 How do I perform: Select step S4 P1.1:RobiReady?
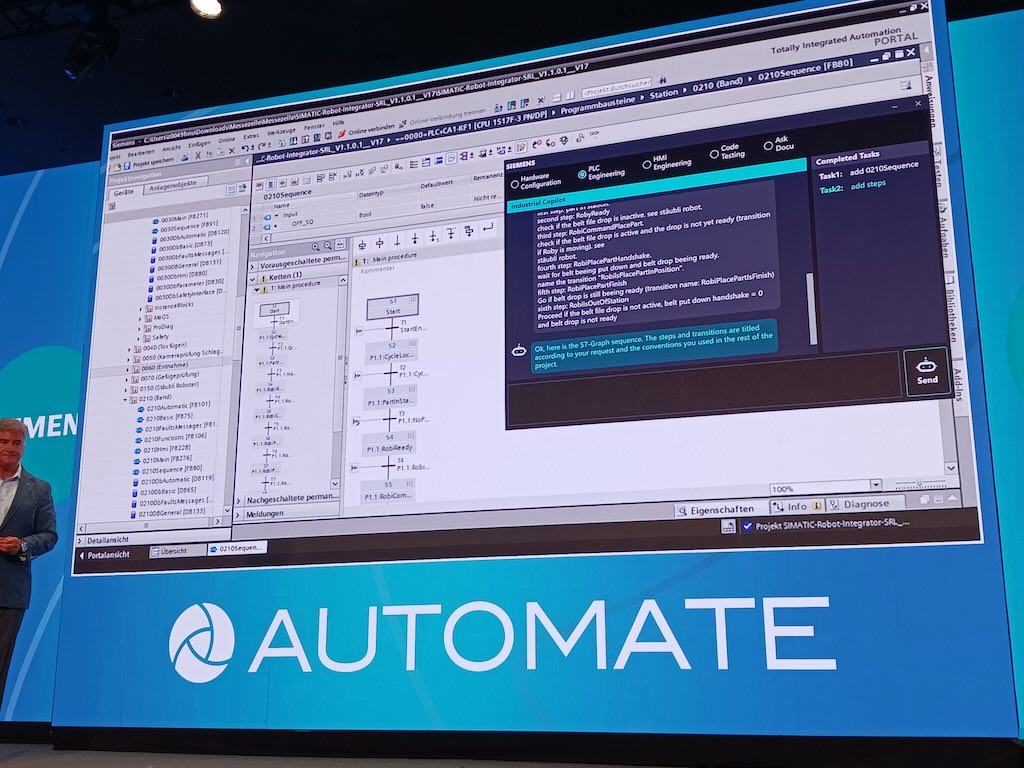389,443
